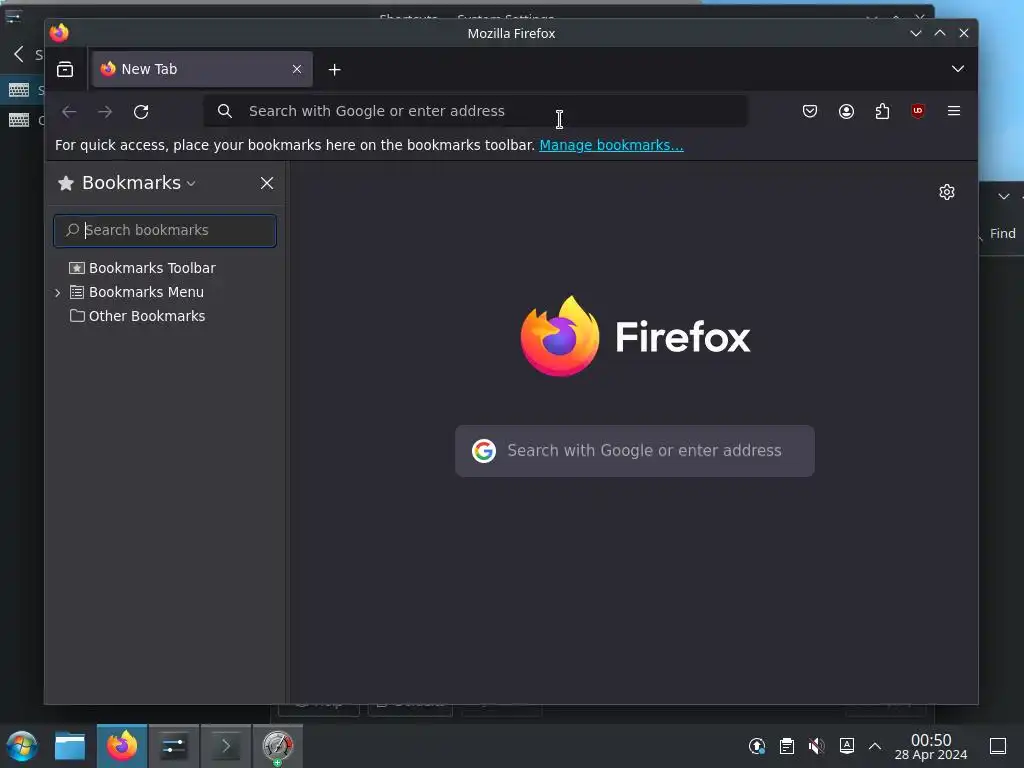Reload the current page
This screenshot has height=768, width=1024.
(x=141, y=112)
